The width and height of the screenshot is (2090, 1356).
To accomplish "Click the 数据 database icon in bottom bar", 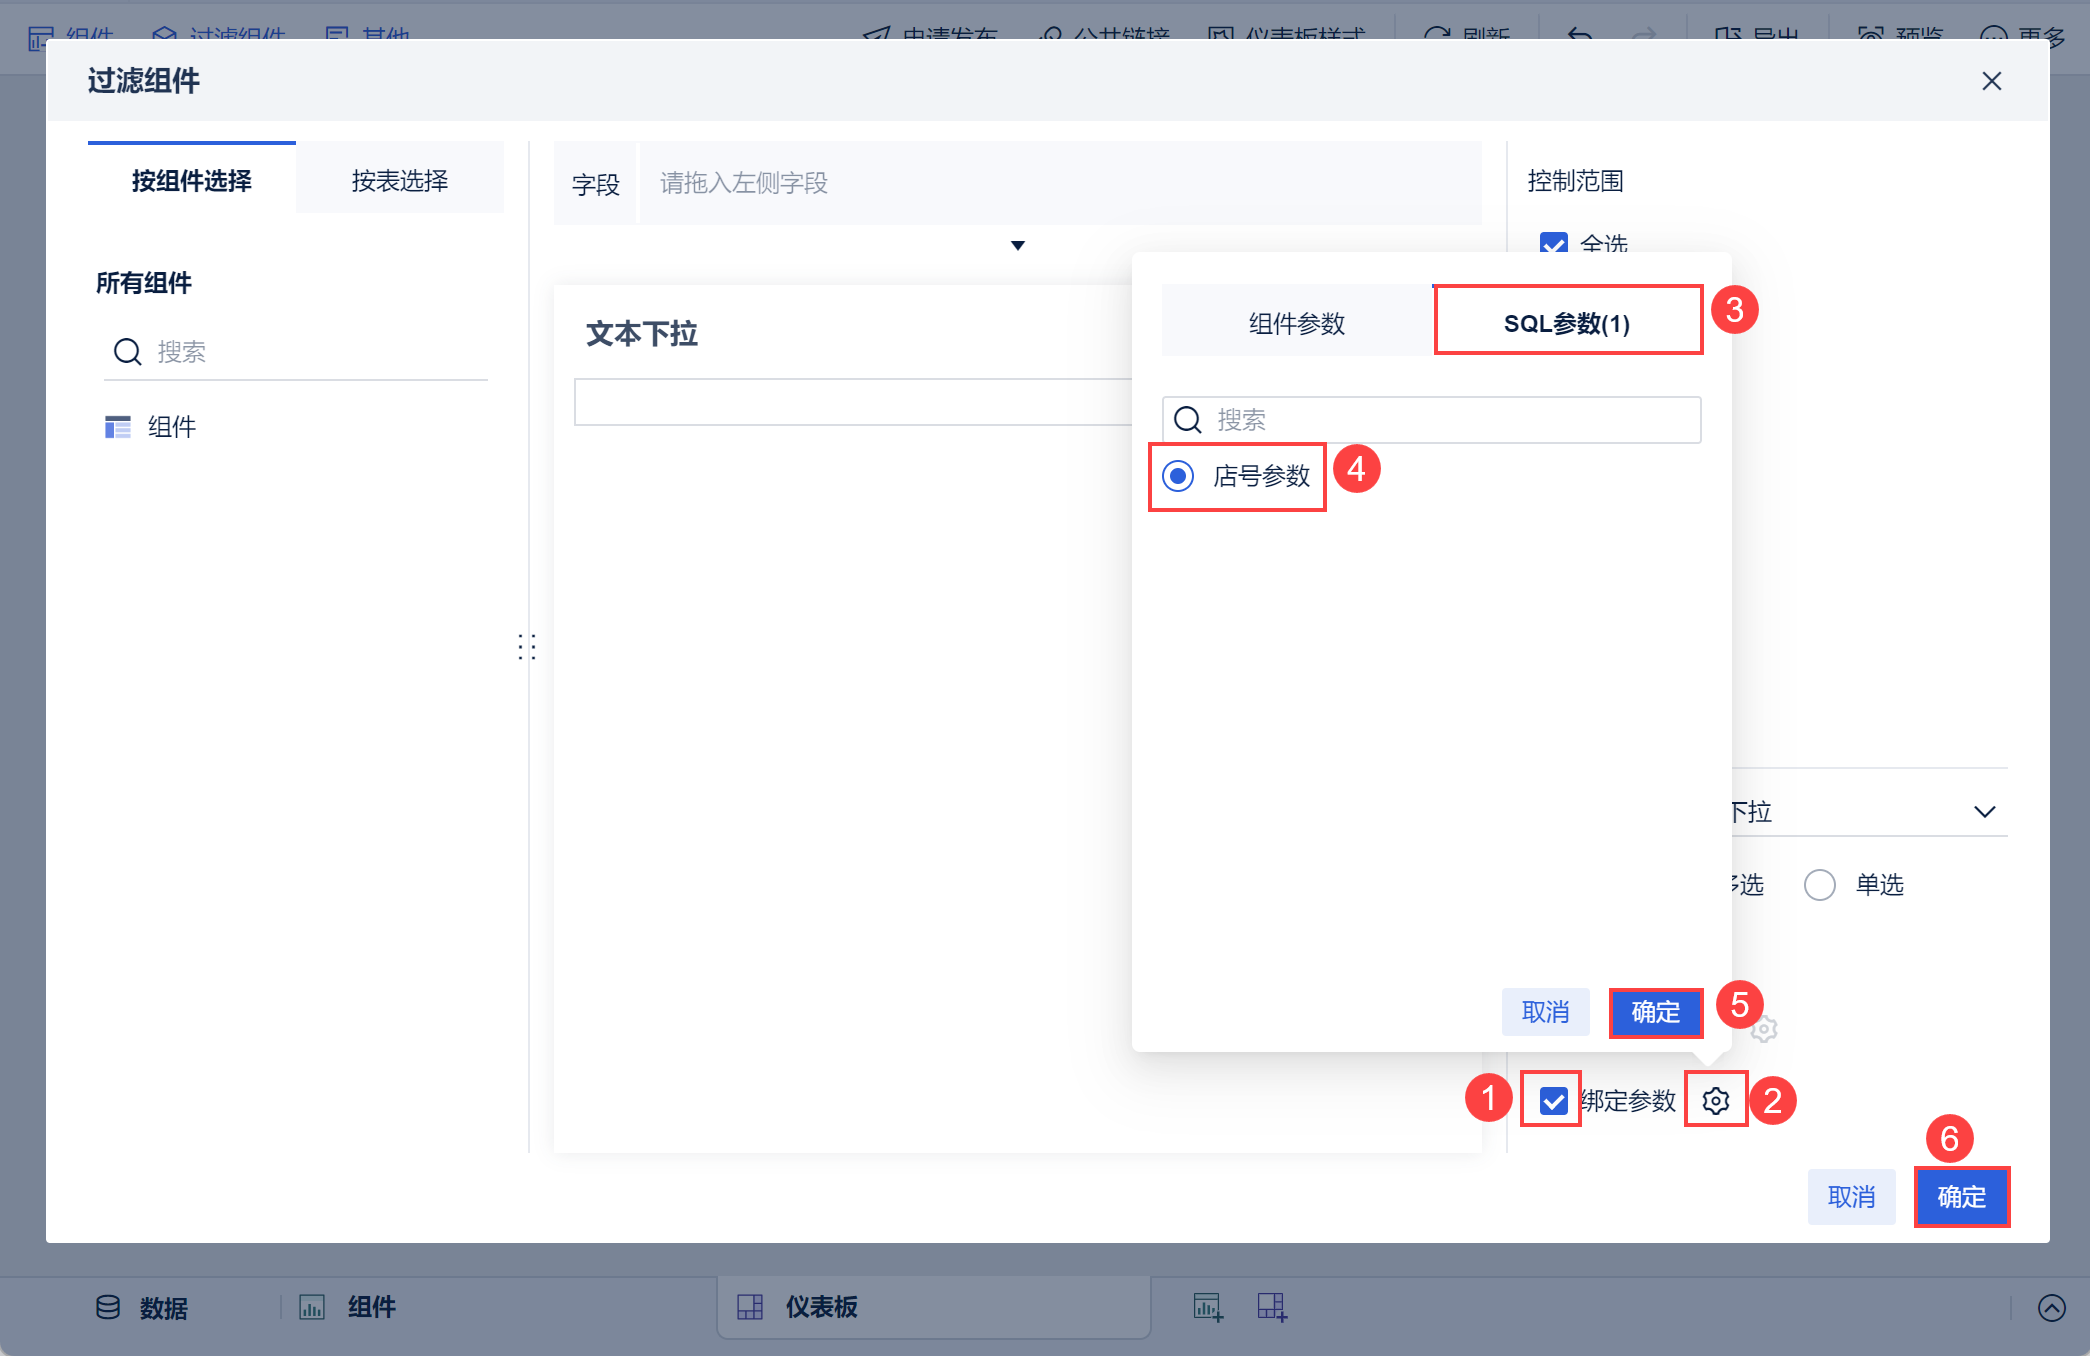I will pos(108,1307).
